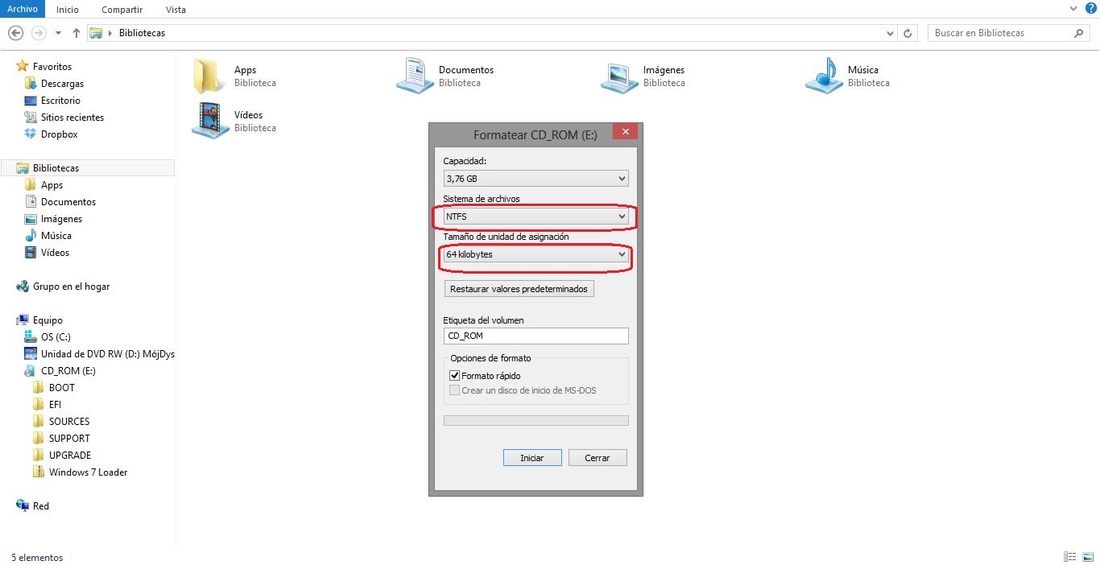Open the Archivo menu
The height and width of the screenshot is (565, 1100).
point(22,9)
